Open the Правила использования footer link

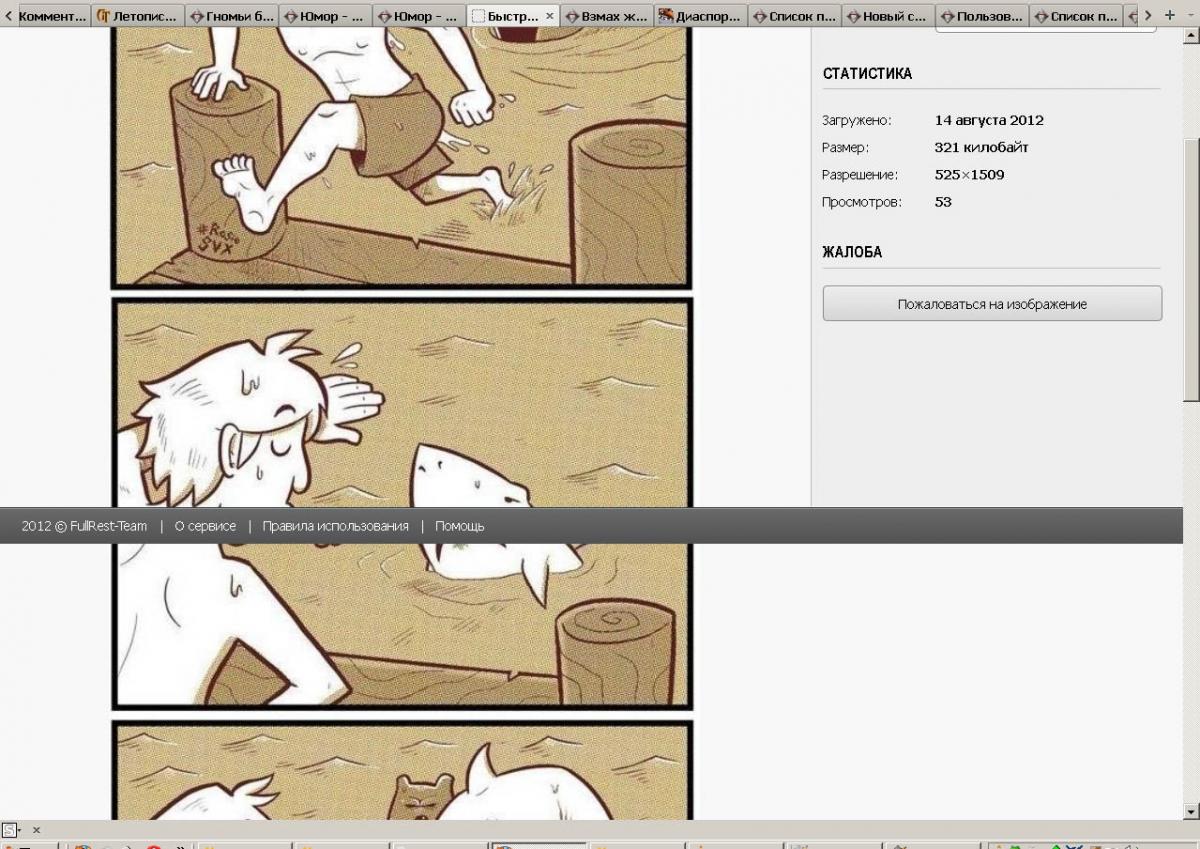tap(335, 526)
